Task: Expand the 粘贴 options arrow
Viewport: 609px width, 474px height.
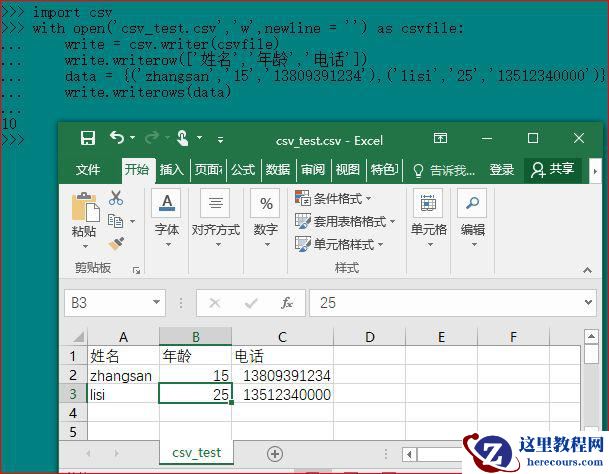Action: click(x=85, y=246)
